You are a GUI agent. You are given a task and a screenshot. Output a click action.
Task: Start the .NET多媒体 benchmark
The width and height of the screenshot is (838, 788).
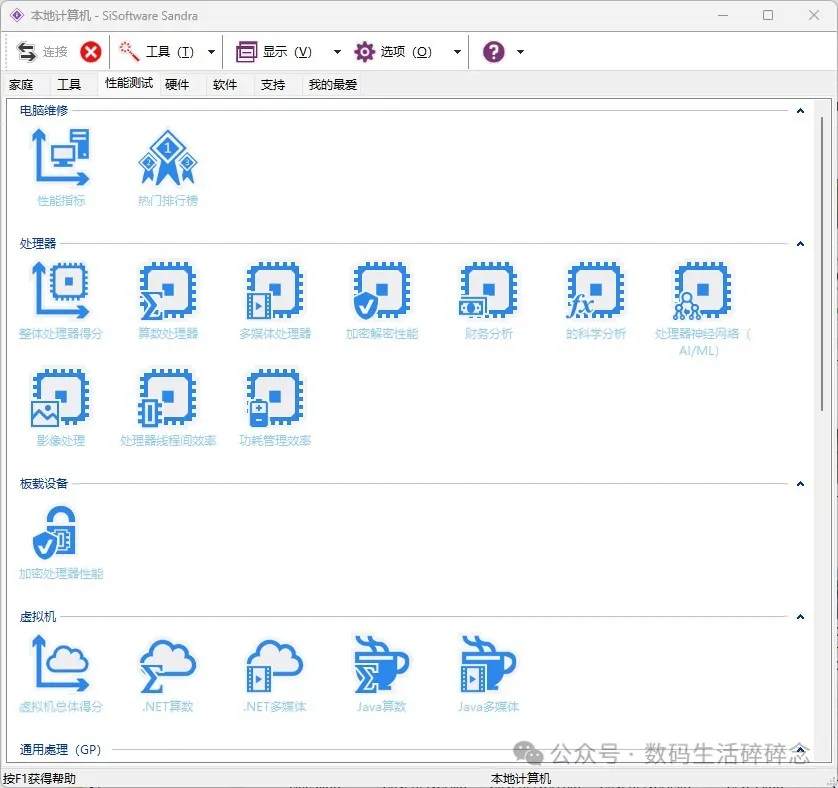pyautogui.click(x=275, y=674)
